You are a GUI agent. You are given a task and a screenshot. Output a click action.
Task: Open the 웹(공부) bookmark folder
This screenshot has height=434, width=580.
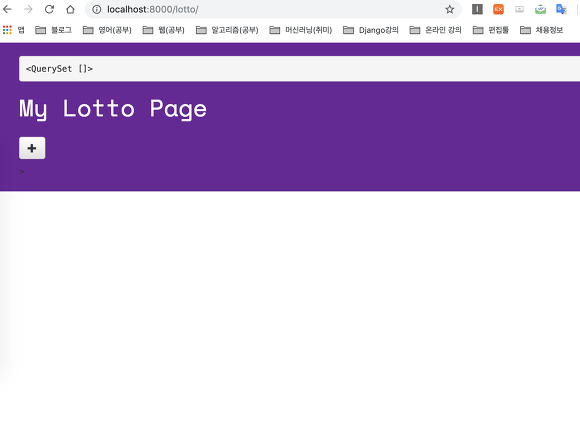pos(163,30)
